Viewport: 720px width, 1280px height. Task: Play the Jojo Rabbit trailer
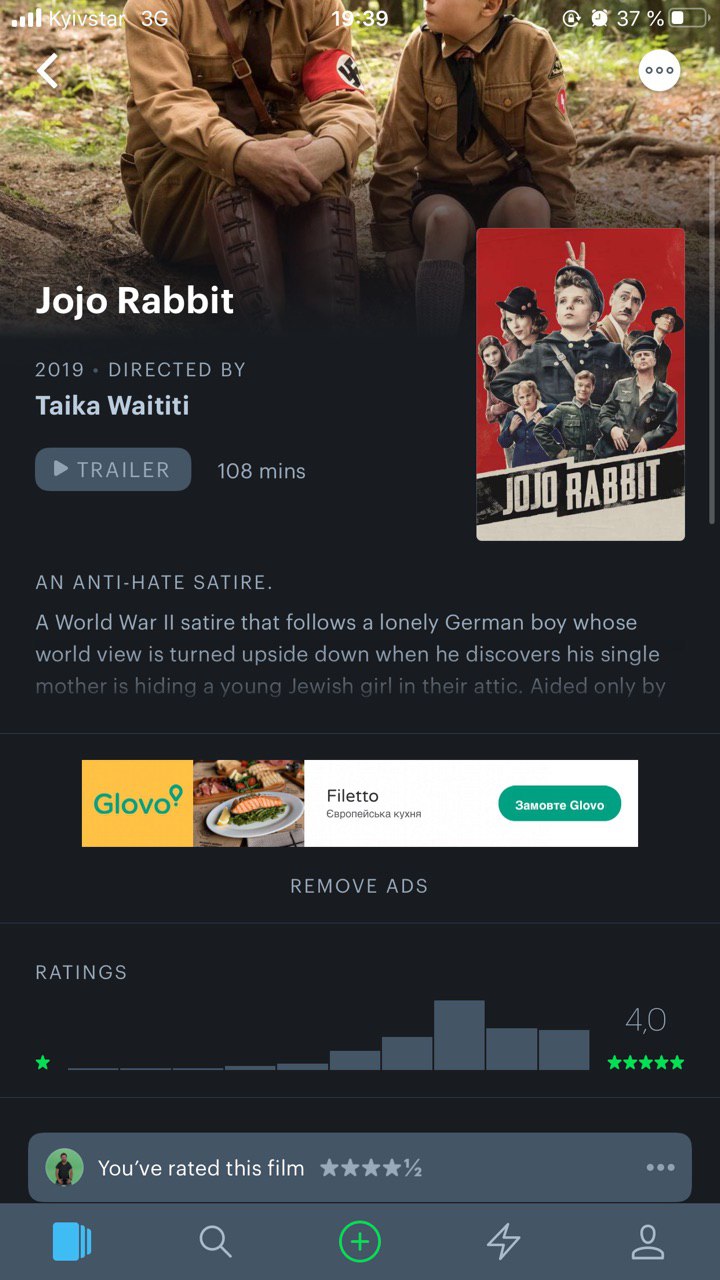click(113, 469)
